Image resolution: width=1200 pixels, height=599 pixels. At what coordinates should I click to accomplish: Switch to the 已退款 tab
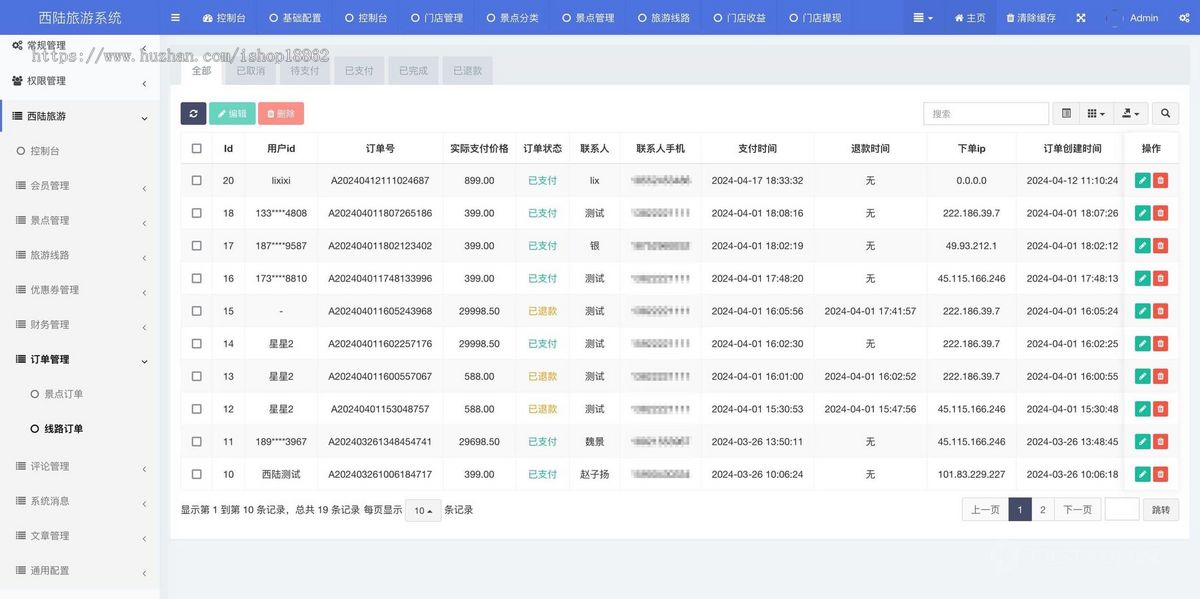pyautogui.click(x=466, y=70)
